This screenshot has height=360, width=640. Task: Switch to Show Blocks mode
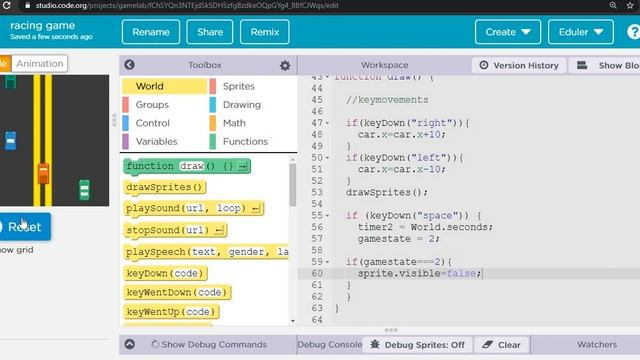click(605, 65)
